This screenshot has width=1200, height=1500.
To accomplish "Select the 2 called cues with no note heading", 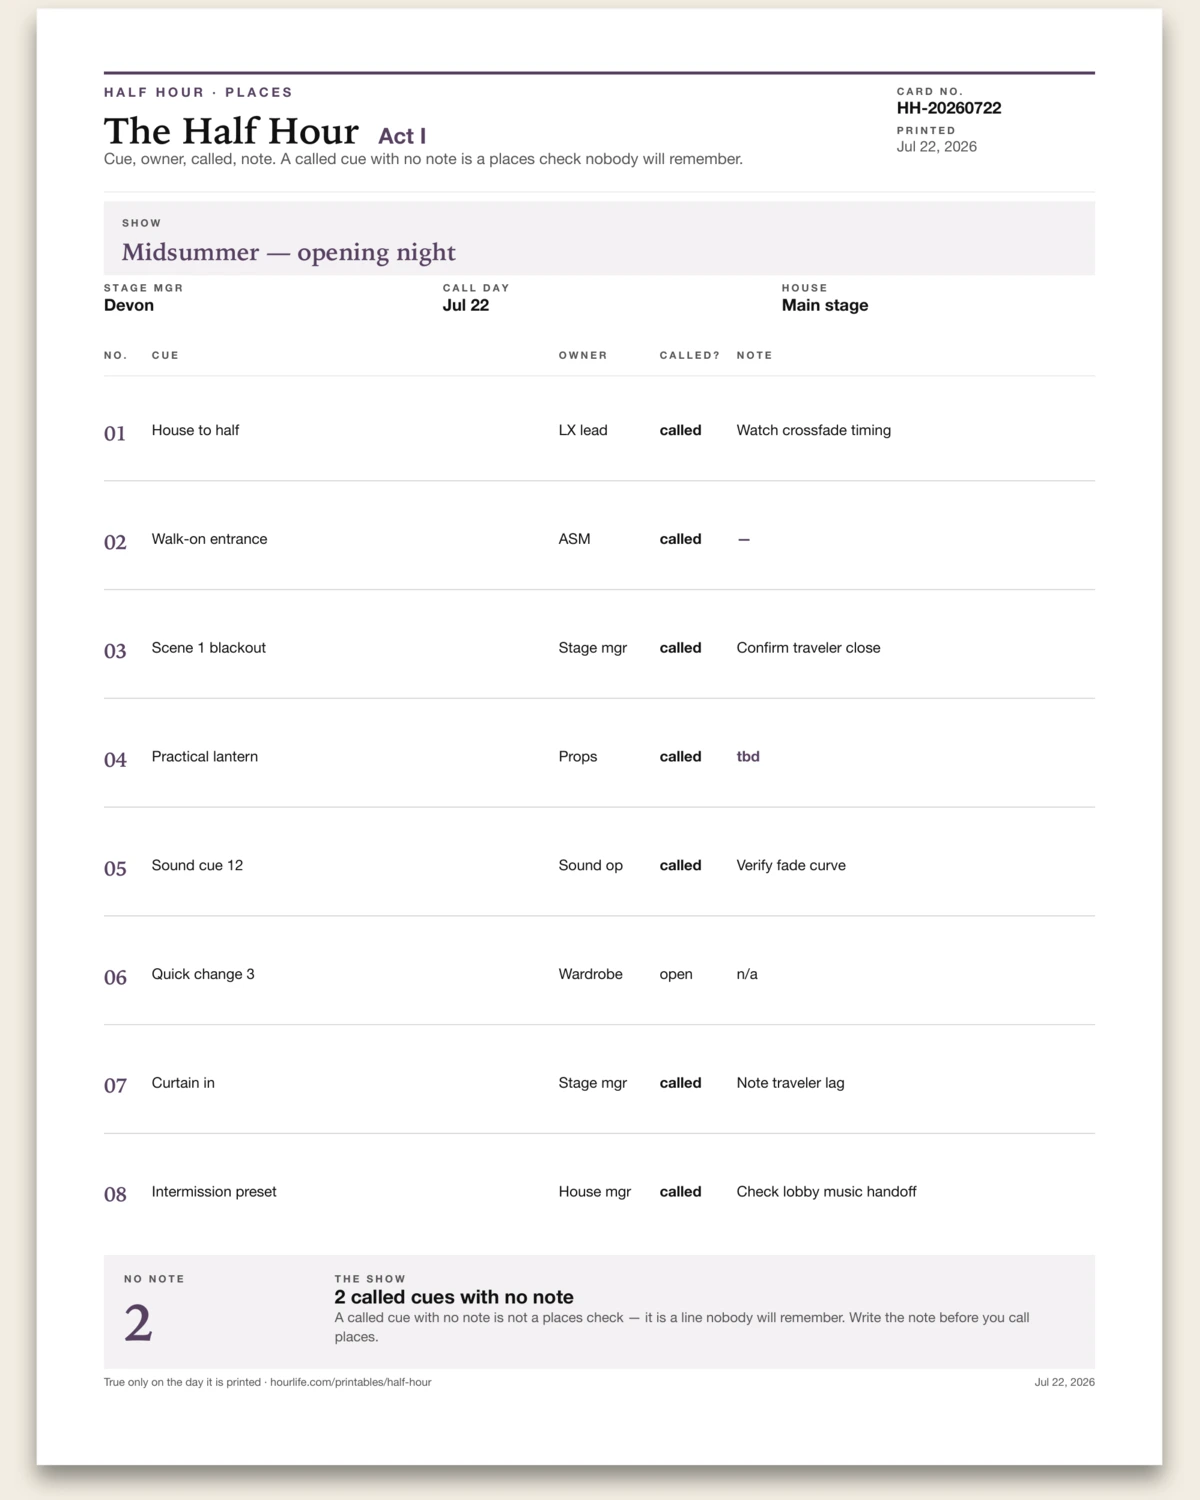I will click(x=454, y=1297).
